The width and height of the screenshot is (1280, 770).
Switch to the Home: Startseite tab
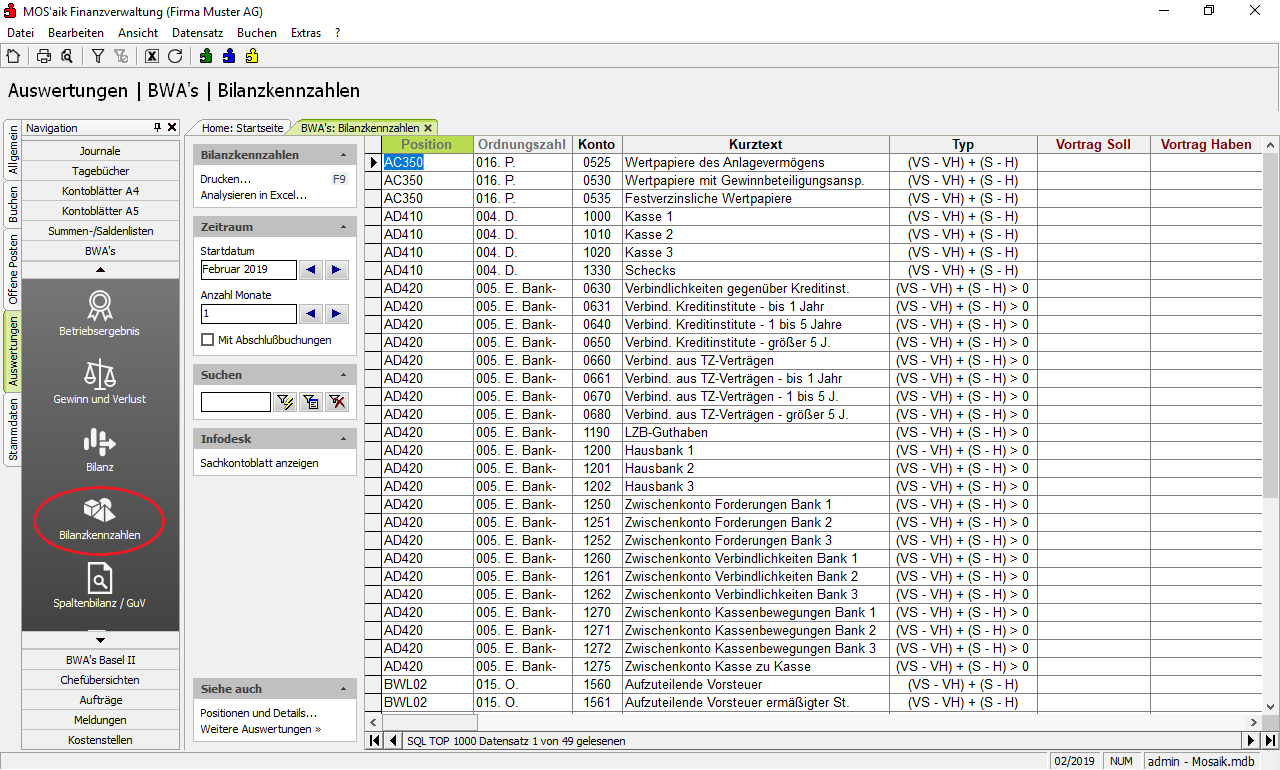[242, 128]
